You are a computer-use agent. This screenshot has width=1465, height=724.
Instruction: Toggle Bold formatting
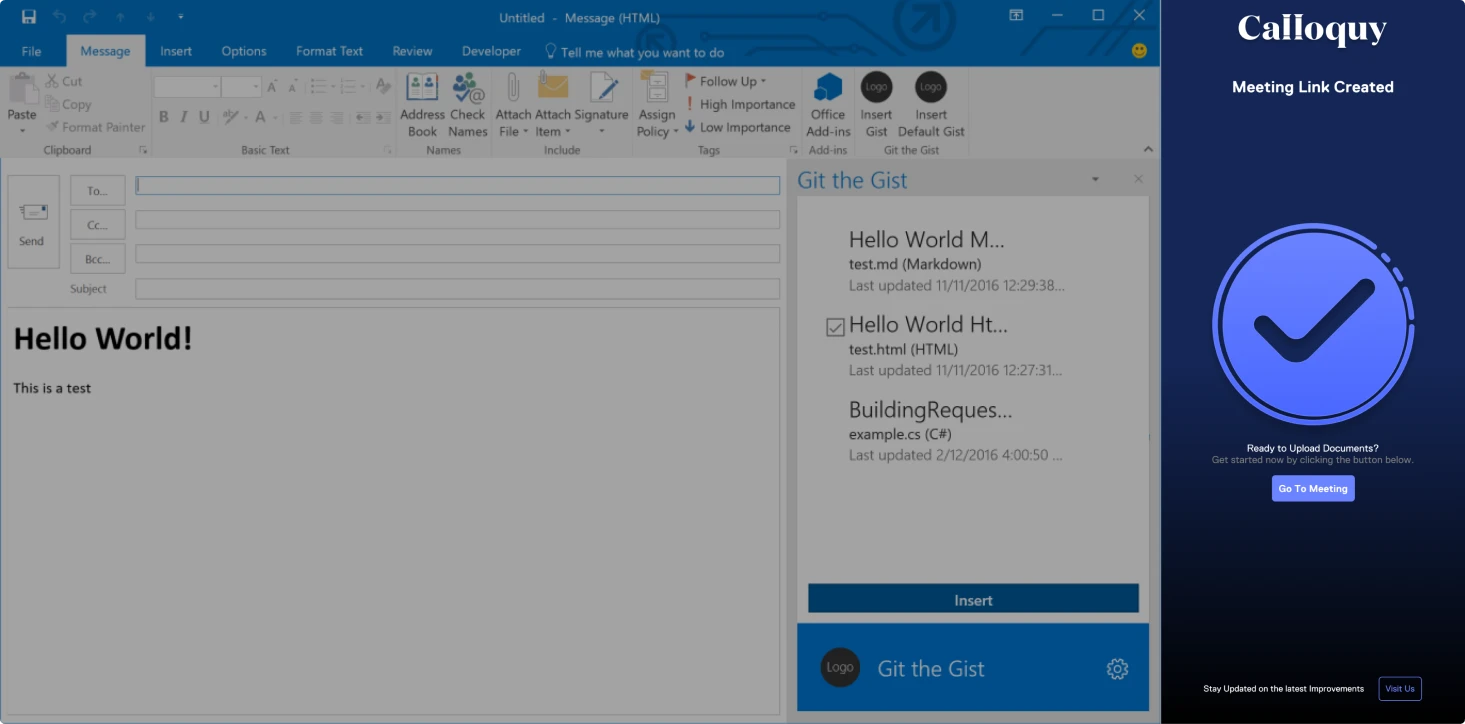163,117
